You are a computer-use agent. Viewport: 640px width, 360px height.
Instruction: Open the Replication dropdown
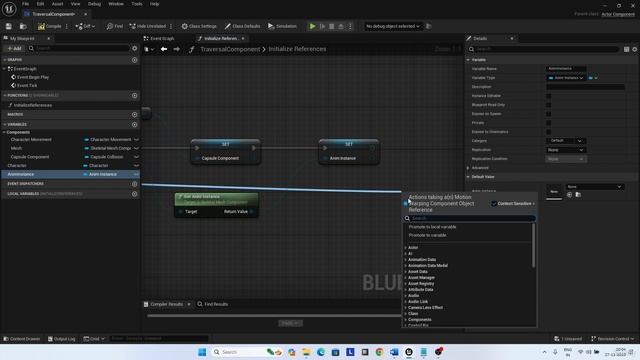[566, 150]
